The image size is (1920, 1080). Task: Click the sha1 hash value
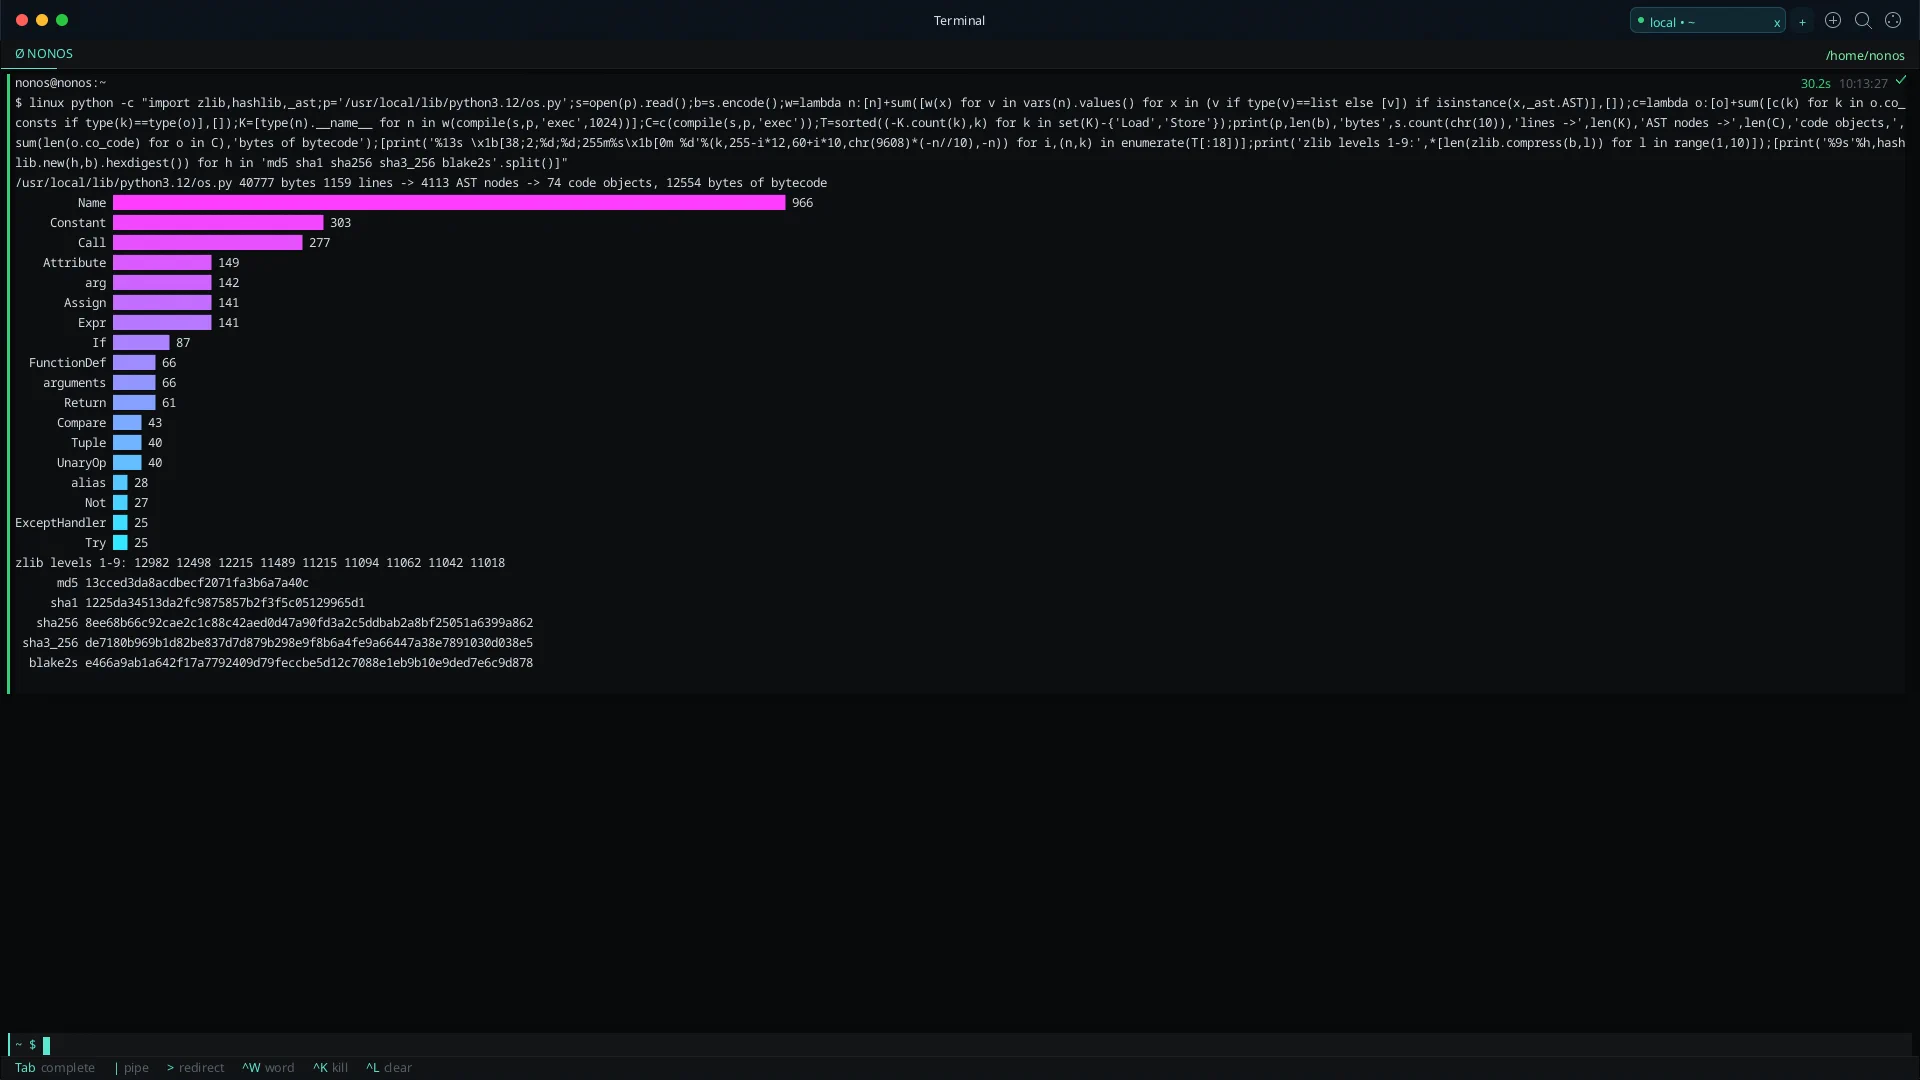(x=225, y=603)
